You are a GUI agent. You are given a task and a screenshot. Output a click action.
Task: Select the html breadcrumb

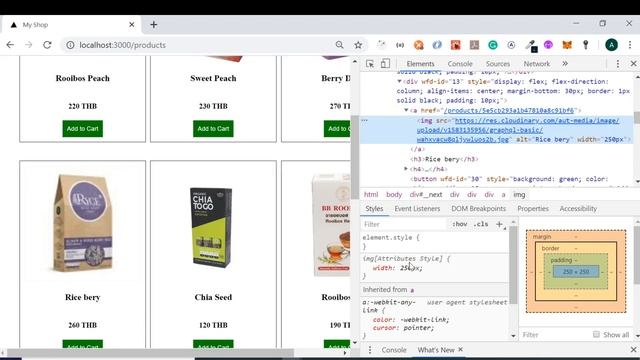point(371,195)
